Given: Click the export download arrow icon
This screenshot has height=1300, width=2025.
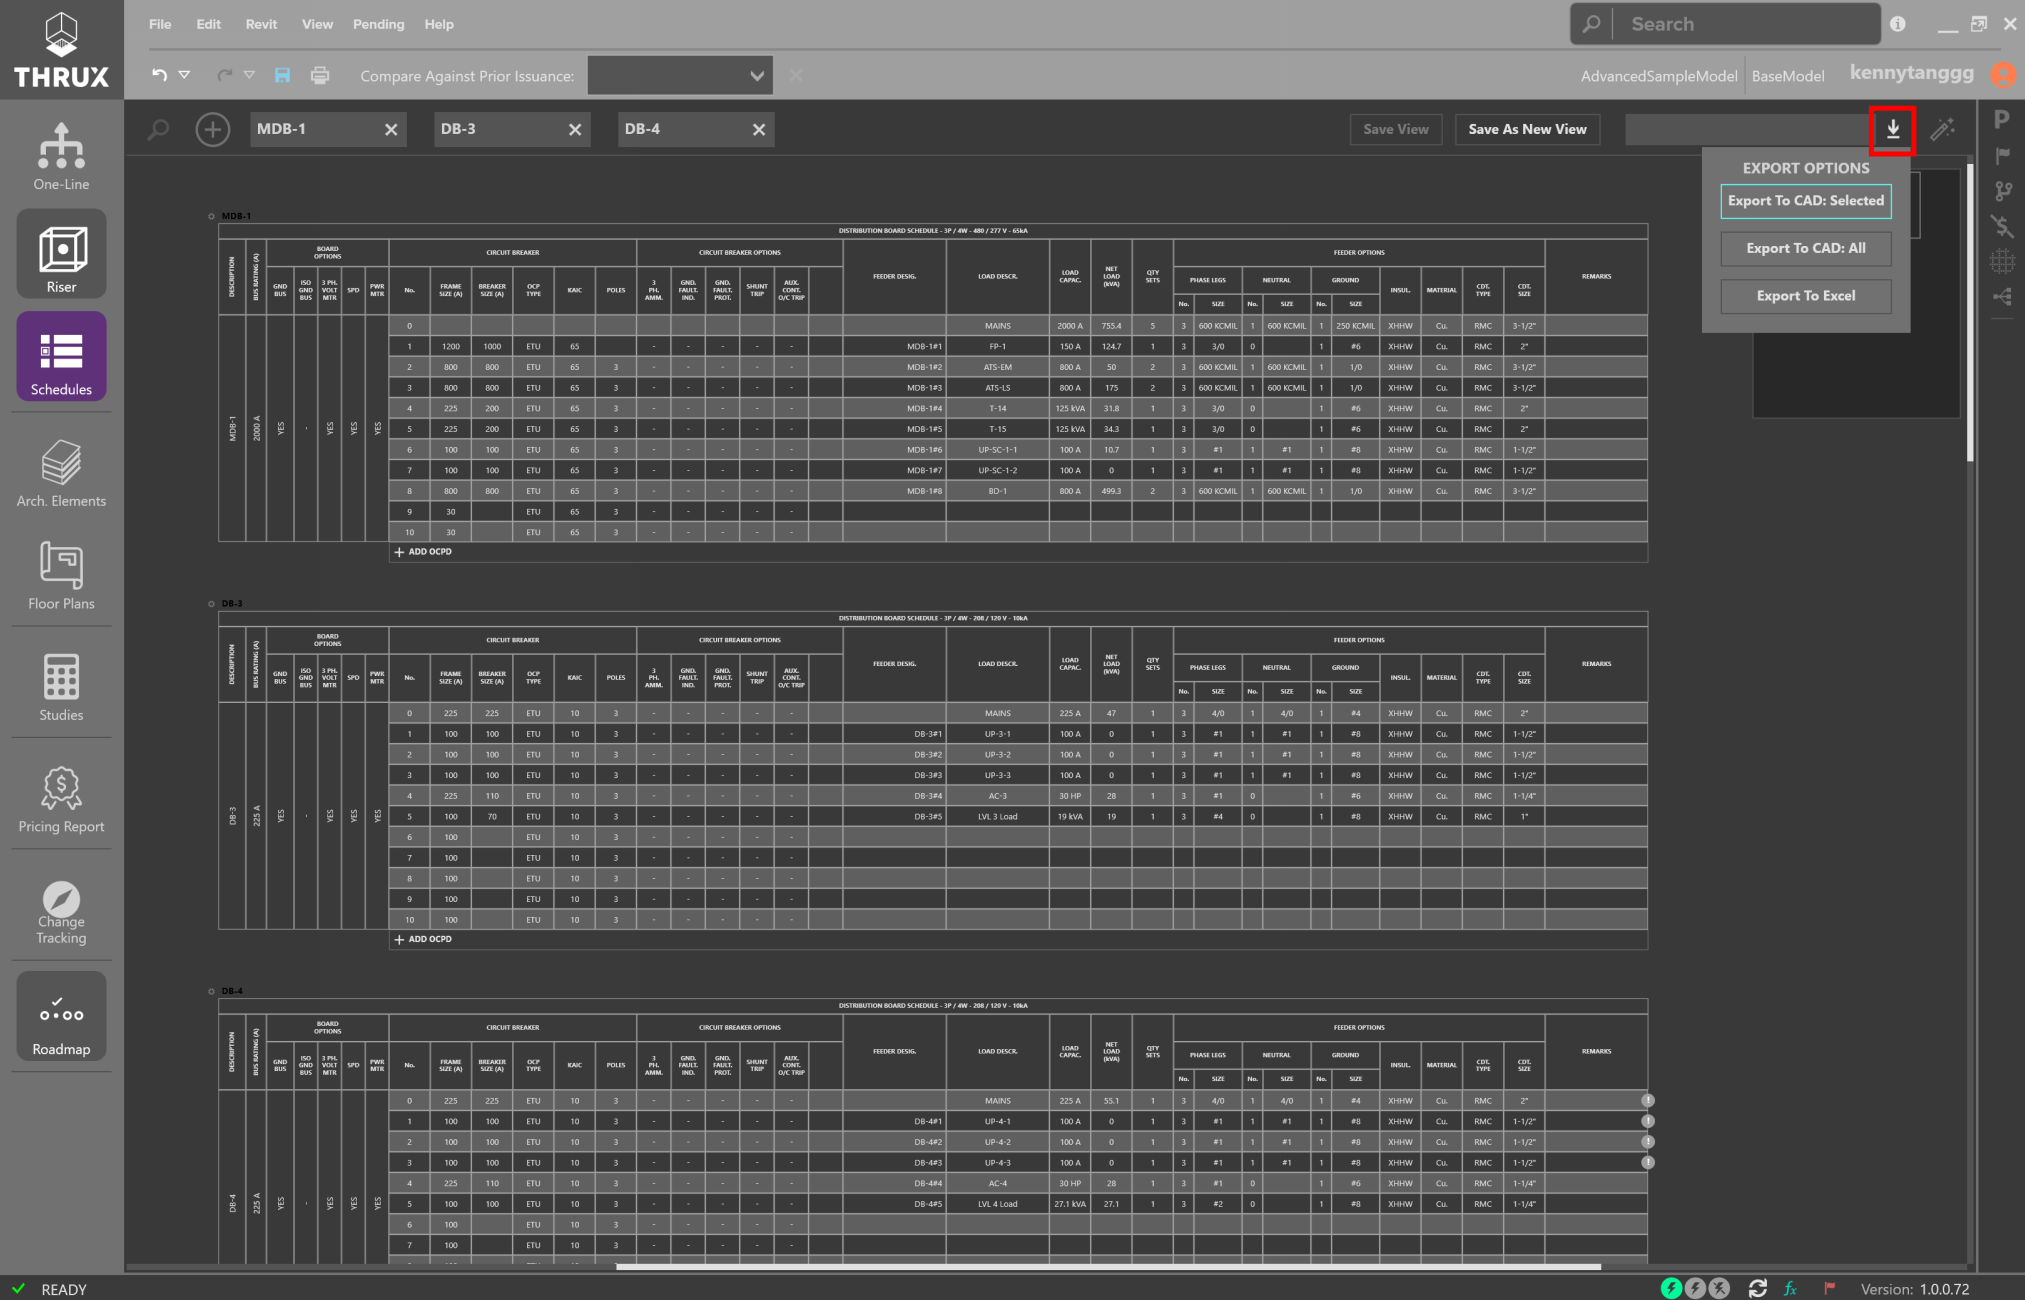Looking at the screenshot, I should coord(1893,130).
